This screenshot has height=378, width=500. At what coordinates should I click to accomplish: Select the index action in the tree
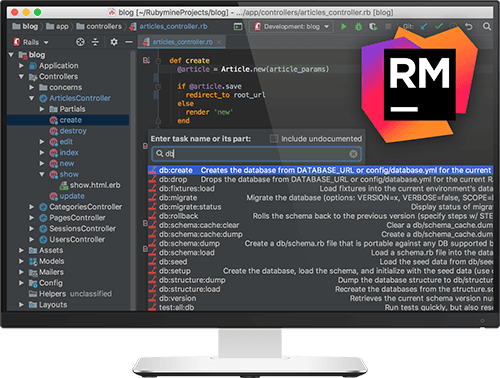click(68, 153)
